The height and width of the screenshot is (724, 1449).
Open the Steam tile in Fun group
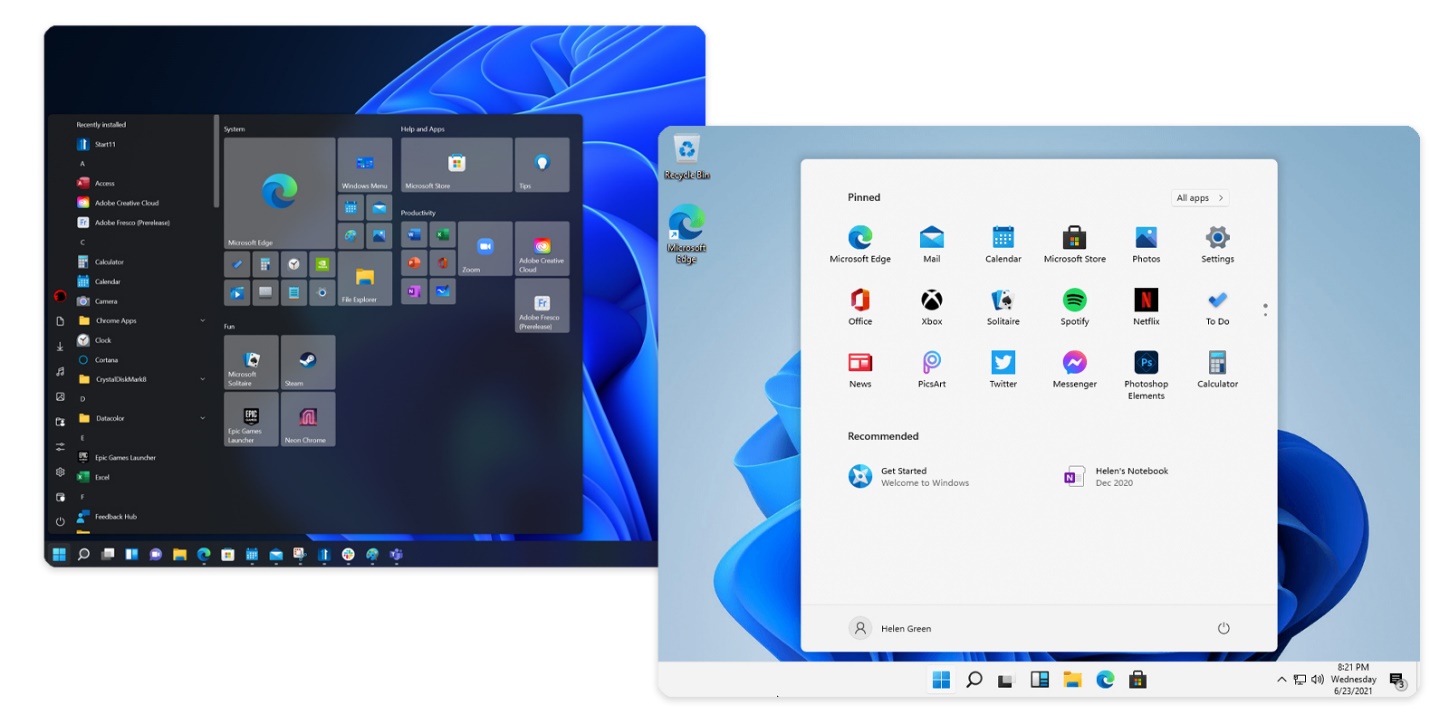point(308,362)
